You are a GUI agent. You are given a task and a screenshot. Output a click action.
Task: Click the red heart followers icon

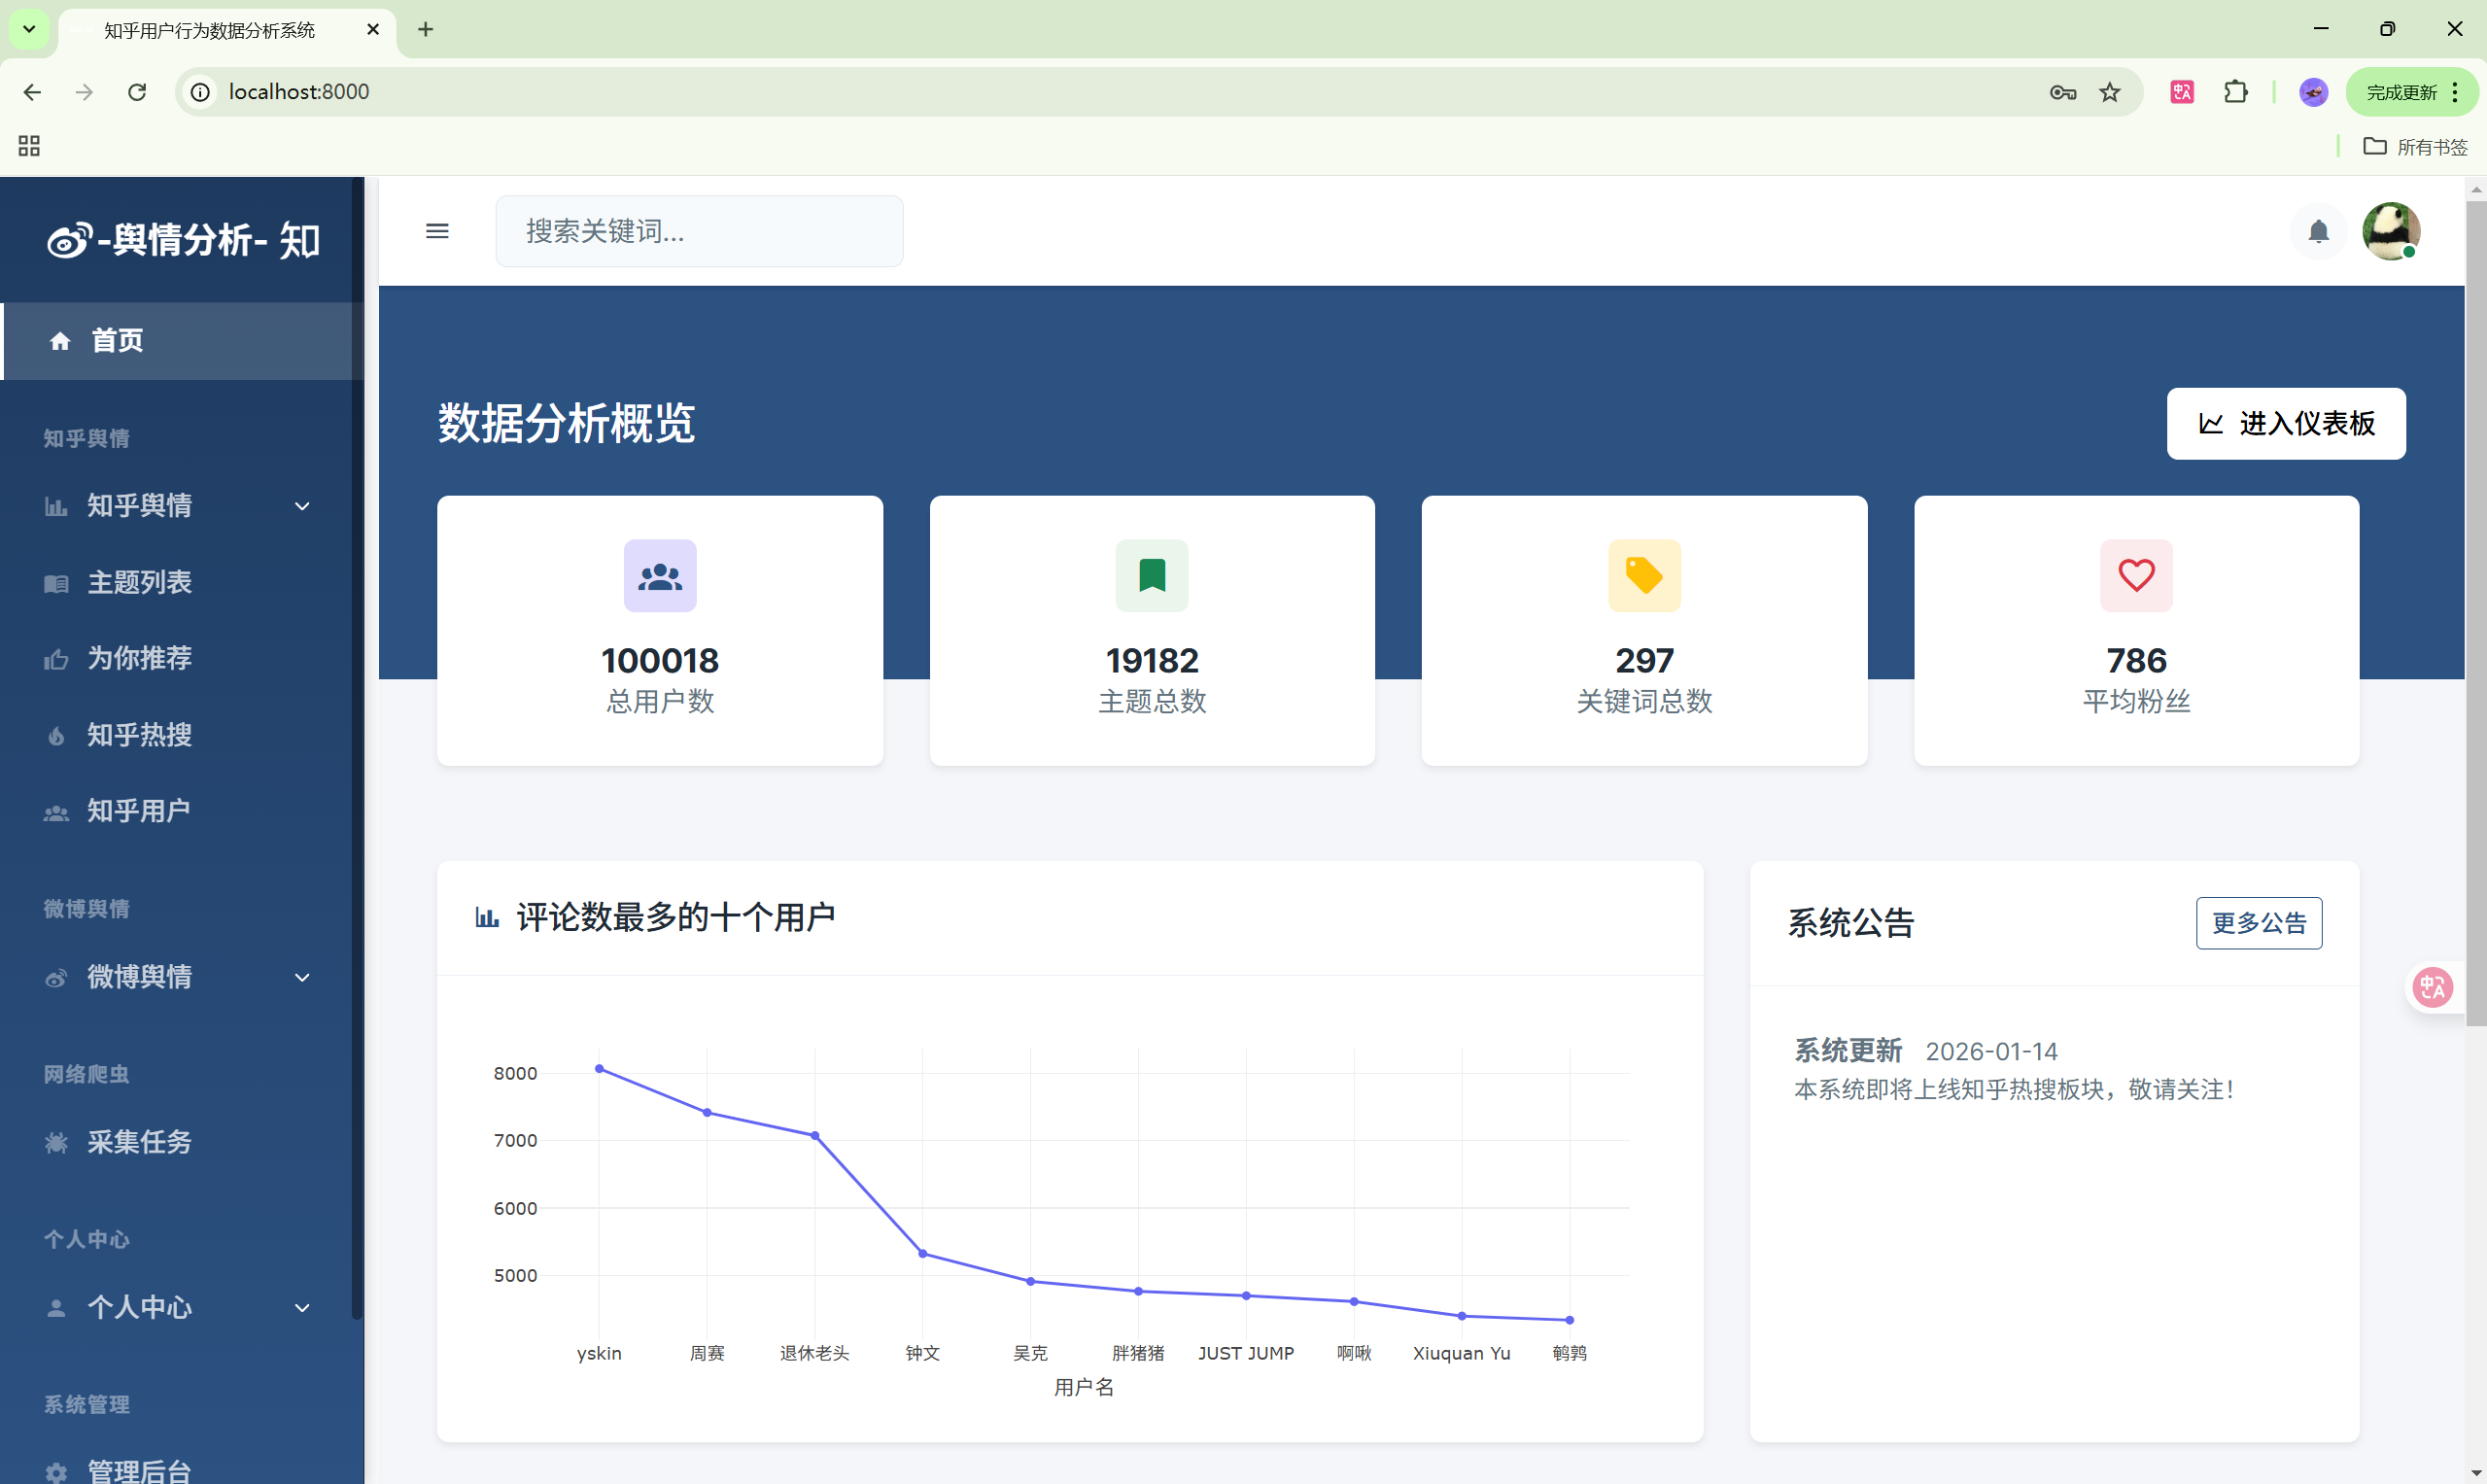[2136, 576]
